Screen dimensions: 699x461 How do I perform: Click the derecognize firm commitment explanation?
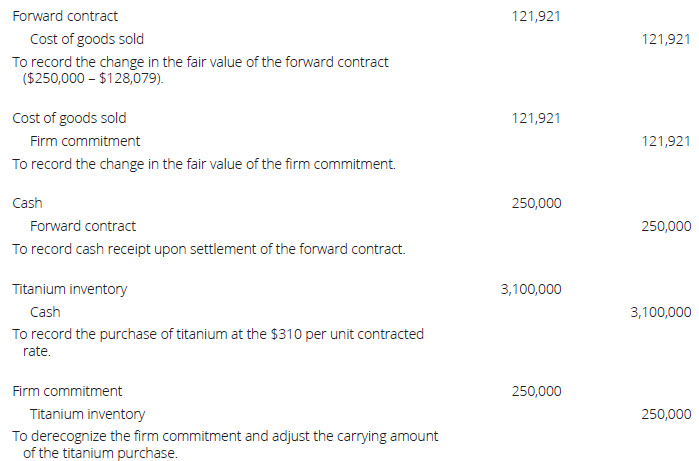coord(224,436)
